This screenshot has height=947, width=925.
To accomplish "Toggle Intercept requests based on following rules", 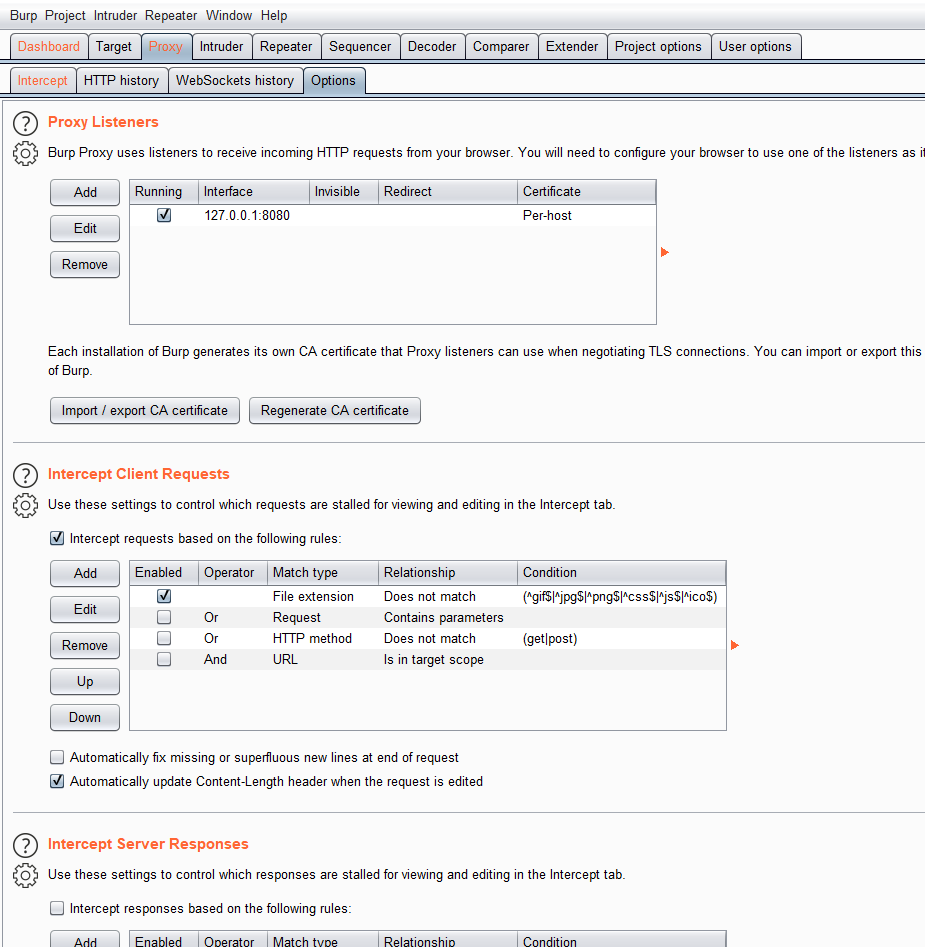I will 57,538.
